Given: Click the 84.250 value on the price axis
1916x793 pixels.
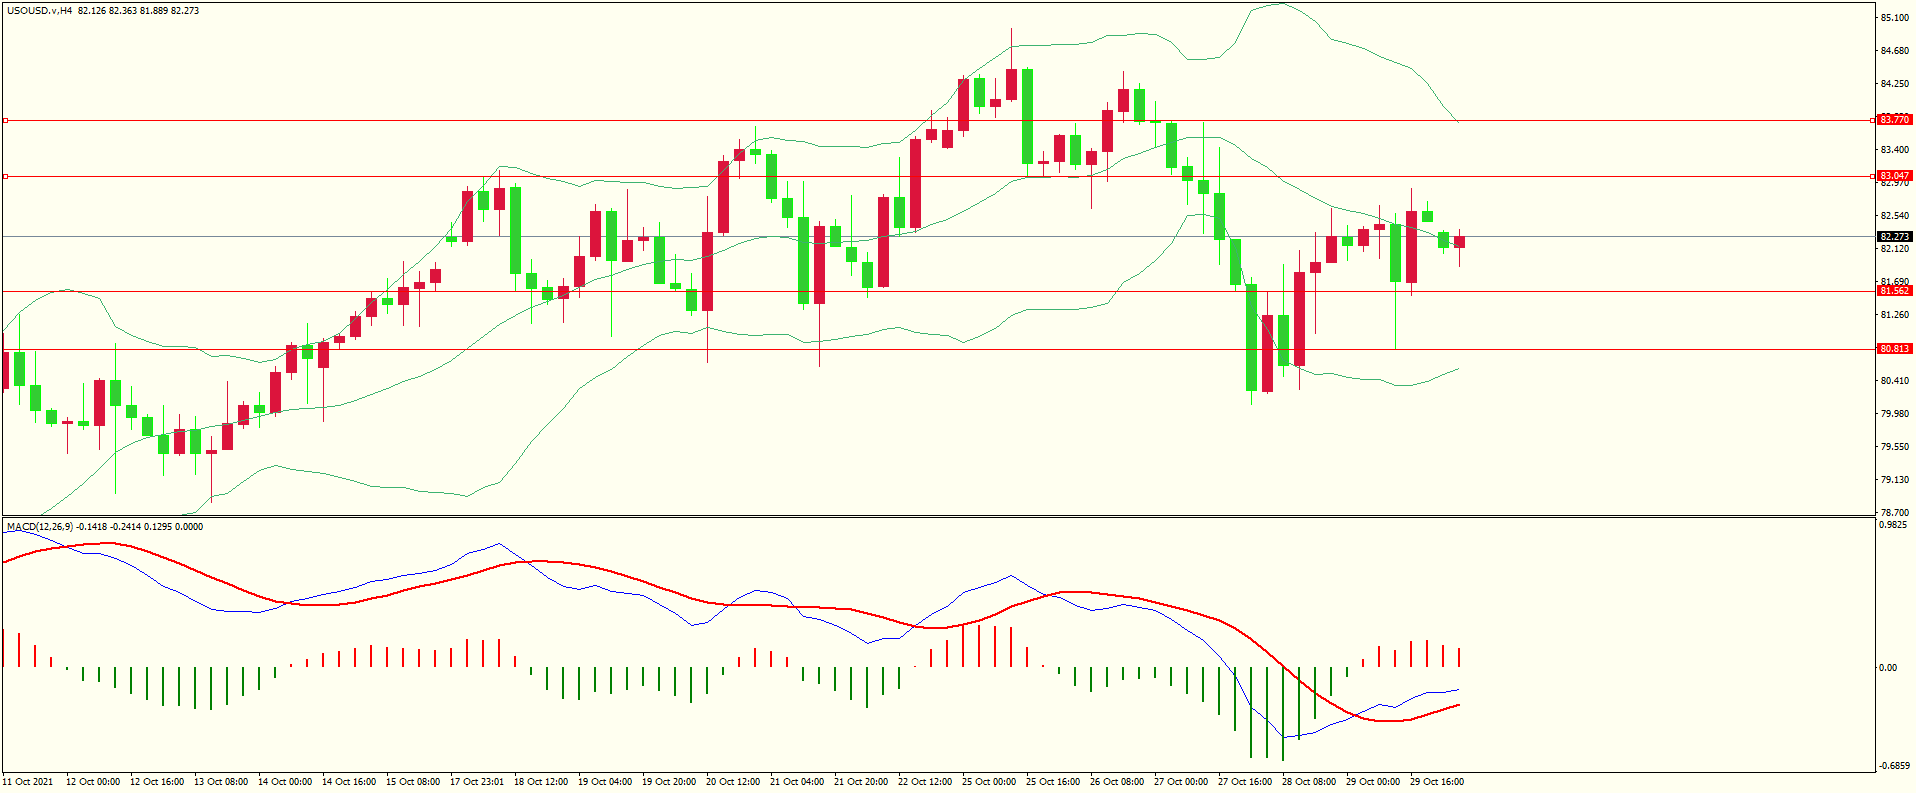Looking at the screenshot, I should 1894,84.
